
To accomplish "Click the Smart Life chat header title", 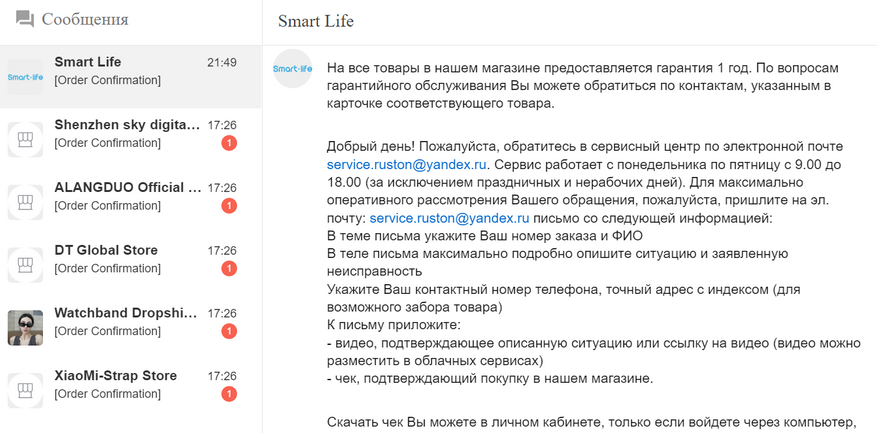I will [315, 21].
